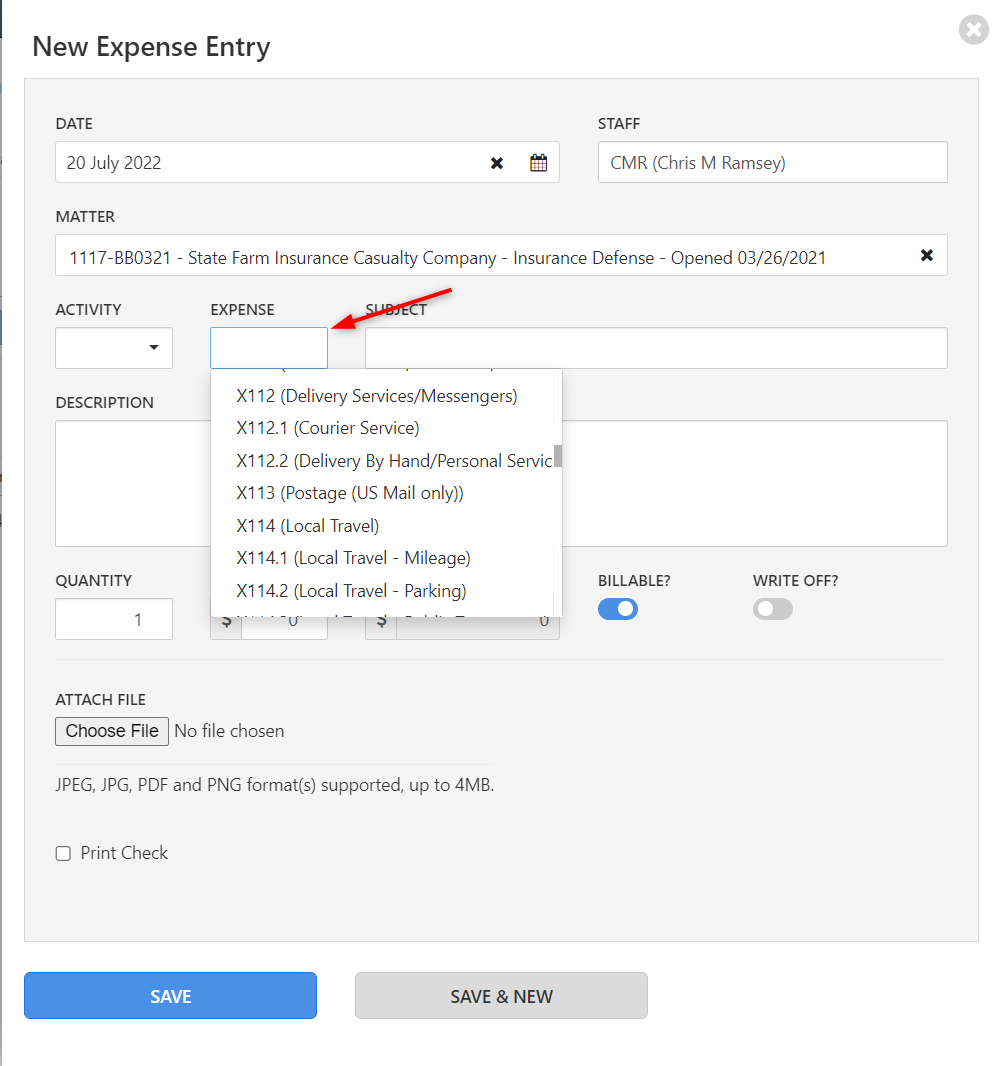Enable the Write Off toggle

tap(772, 608)
